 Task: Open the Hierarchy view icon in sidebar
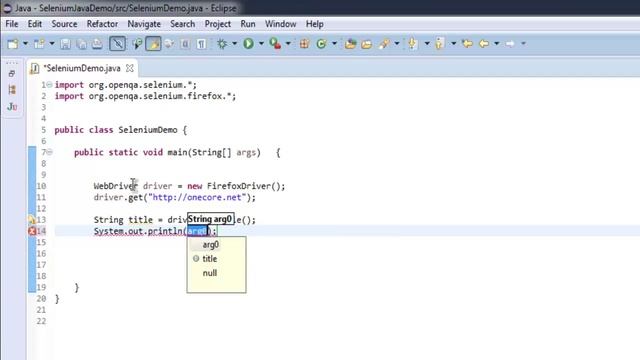(12, 90)
